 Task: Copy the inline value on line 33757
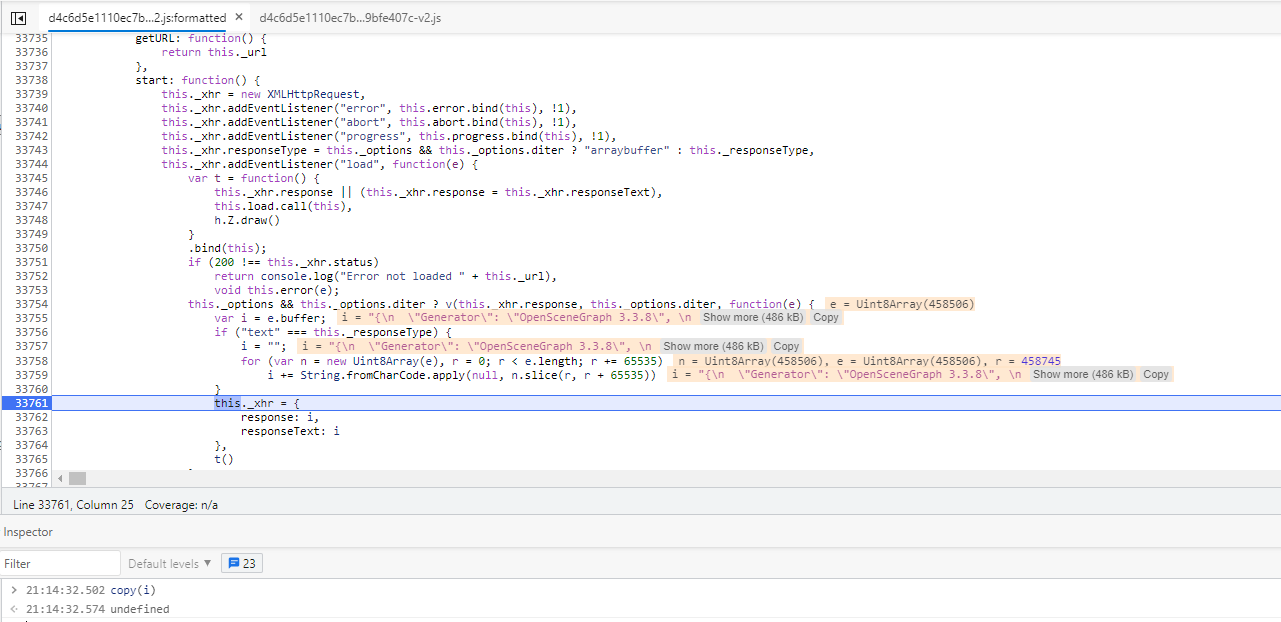[x=786, y=346]
